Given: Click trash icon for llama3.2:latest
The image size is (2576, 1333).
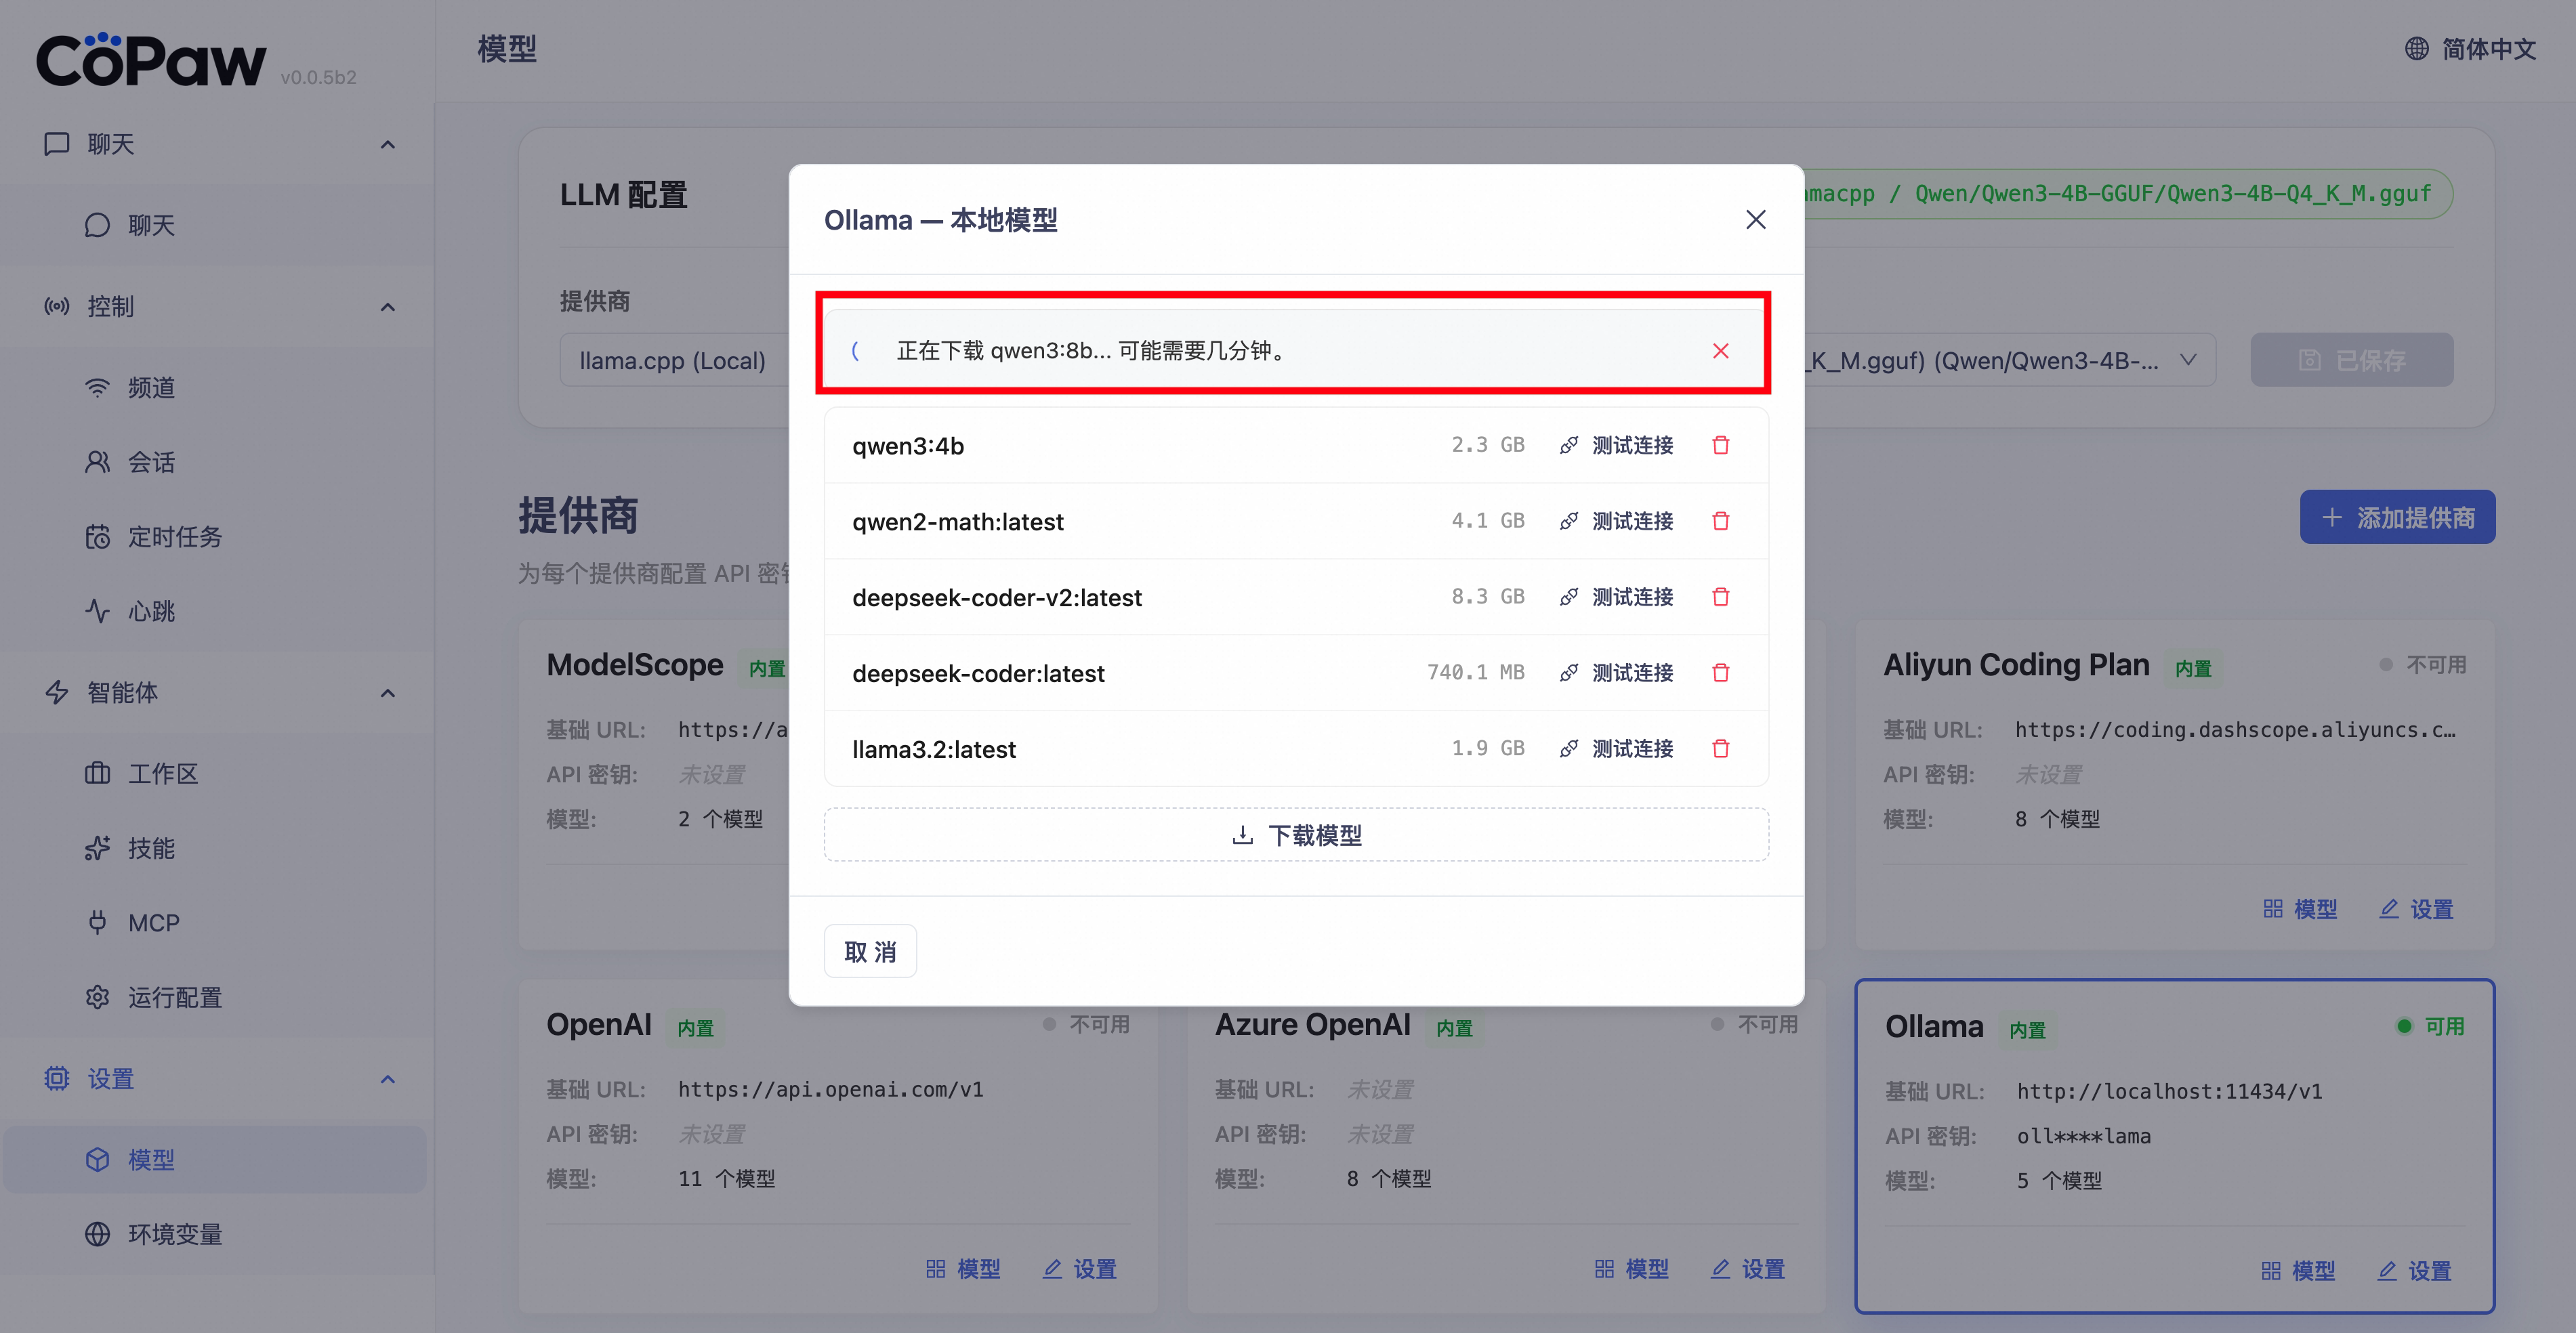Looking at the screenshot, I should tap(1720, 749).
